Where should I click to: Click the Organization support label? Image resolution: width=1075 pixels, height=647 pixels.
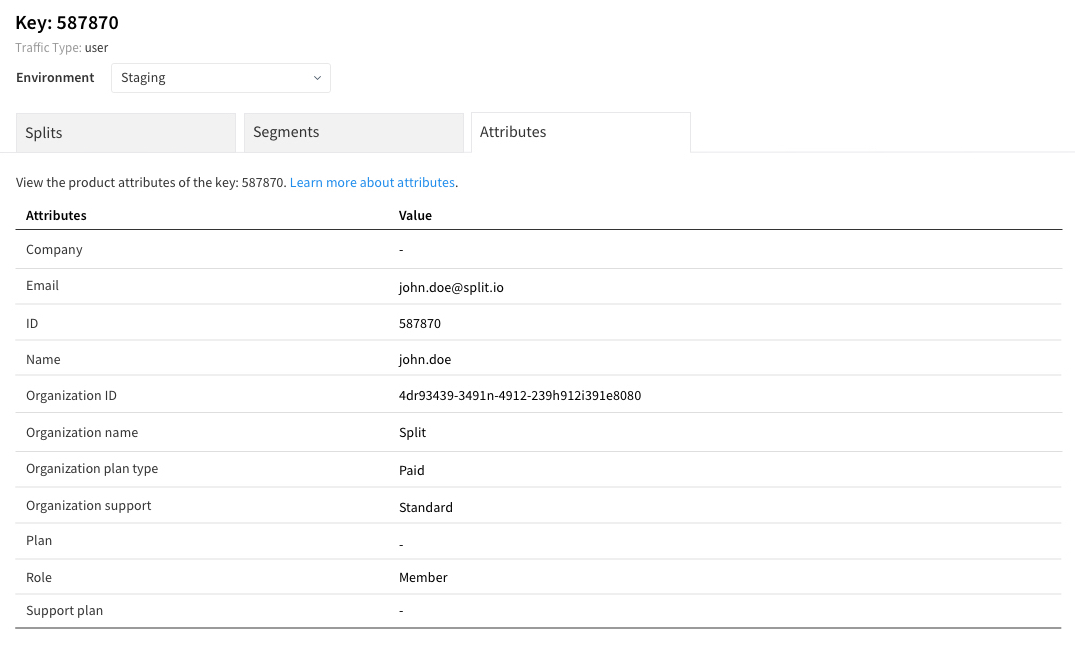pyautogui.click(x=88, y=506)
